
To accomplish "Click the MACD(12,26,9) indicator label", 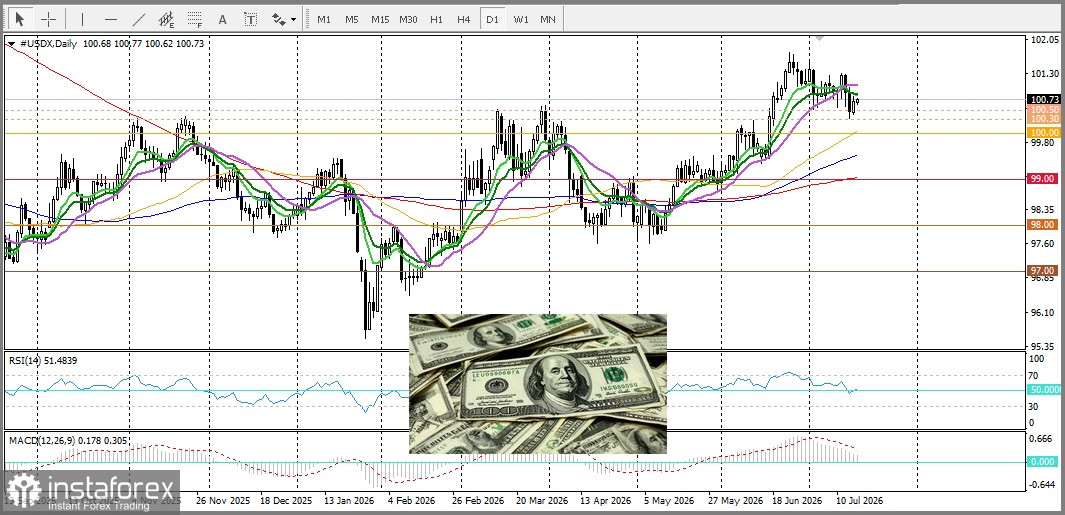I will click(66, 440).
